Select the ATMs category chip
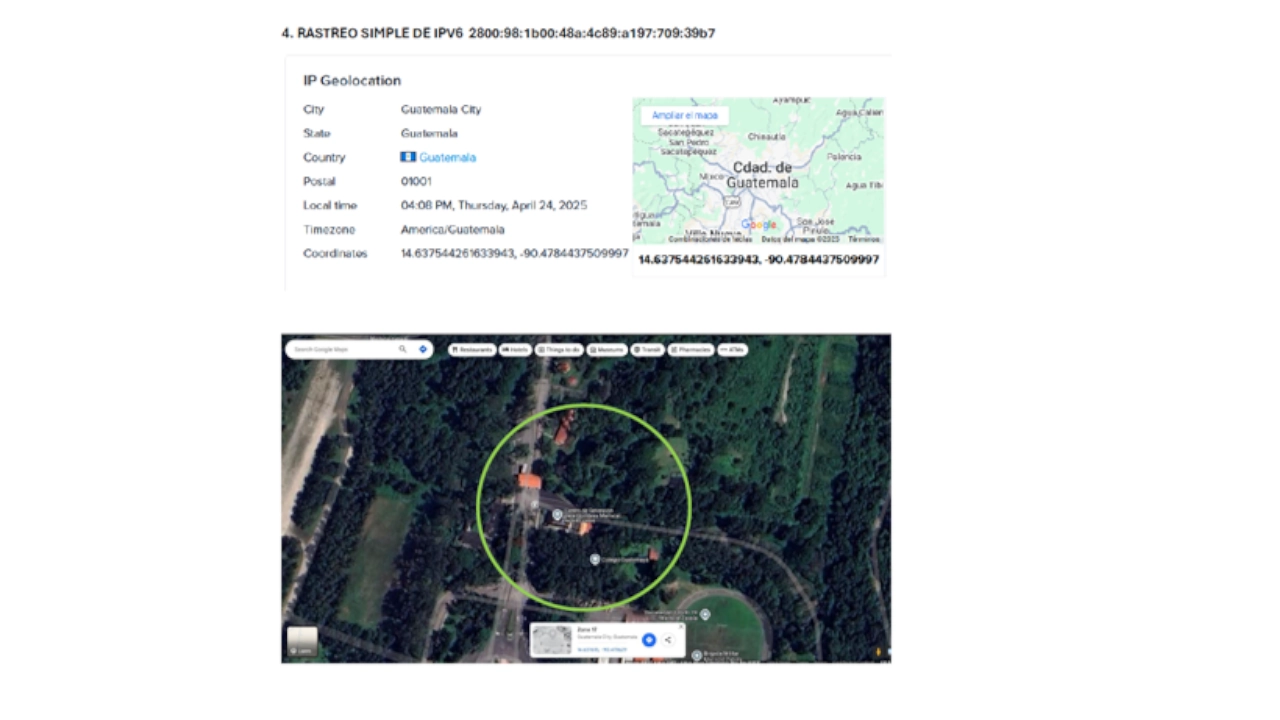1280x720 pixels. tap(732, 350)
